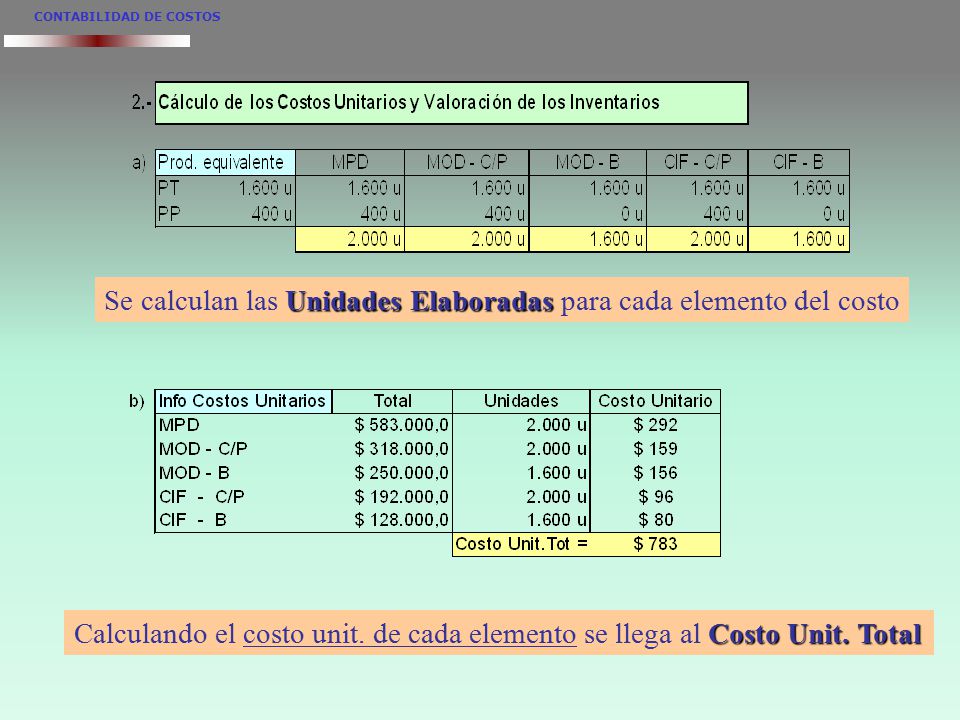Viewport: 960px width, 720px height.
Task: Click the '0 u' cell under MOD - B
Action: coord(631,214)
